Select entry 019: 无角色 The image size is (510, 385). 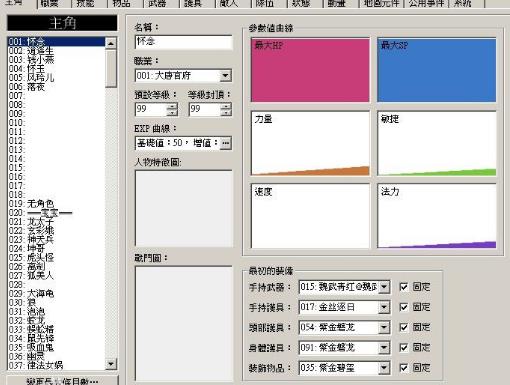point(56,204)
